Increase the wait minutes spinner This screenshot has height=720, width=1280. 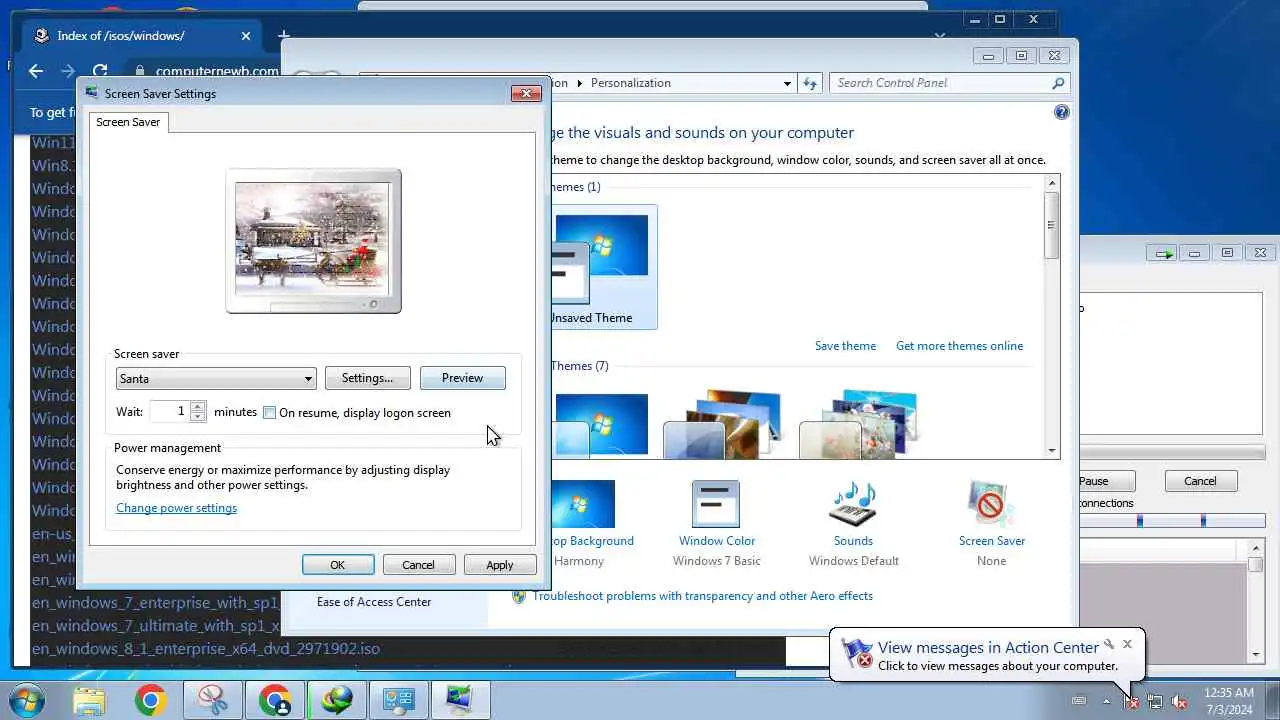click(198, 407)
